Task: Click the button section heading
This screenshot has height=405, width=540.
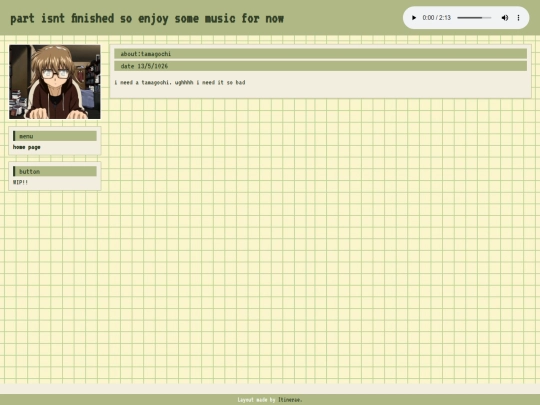Action: [x=55, y=172]
